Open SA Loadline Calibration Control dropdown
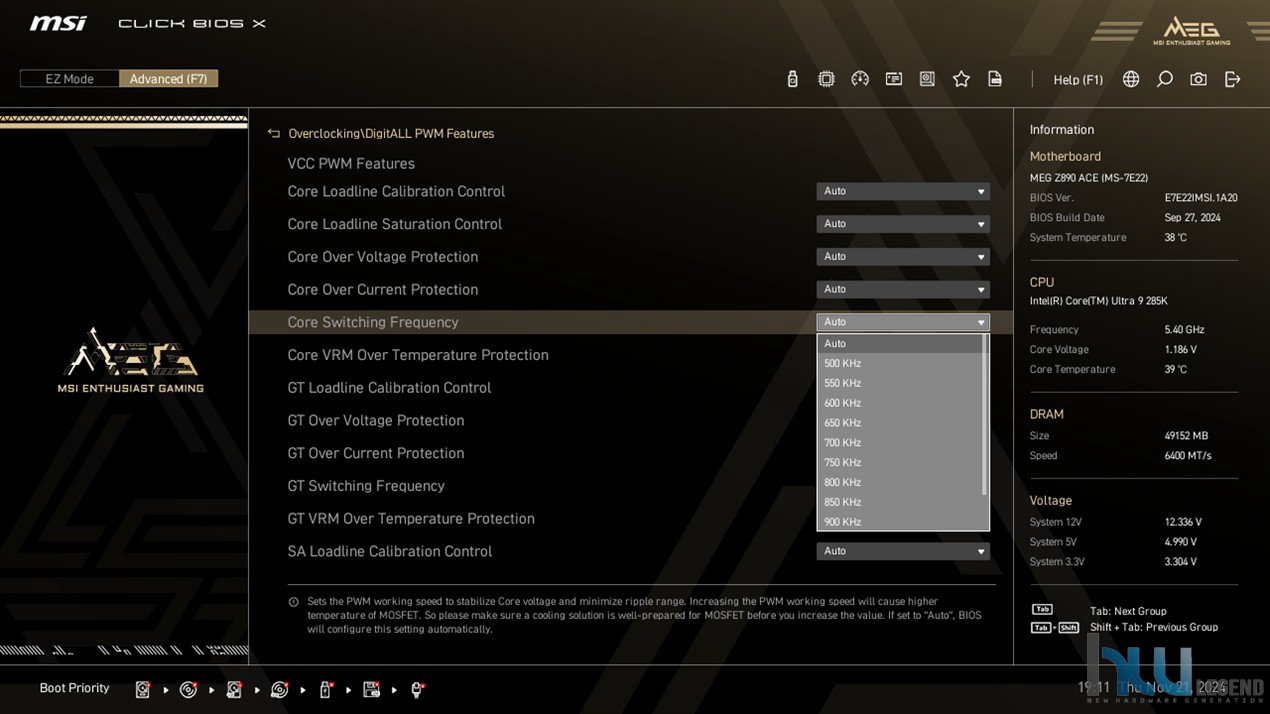1270x714 pixels. pyautogui.click(x=903, y=551)
